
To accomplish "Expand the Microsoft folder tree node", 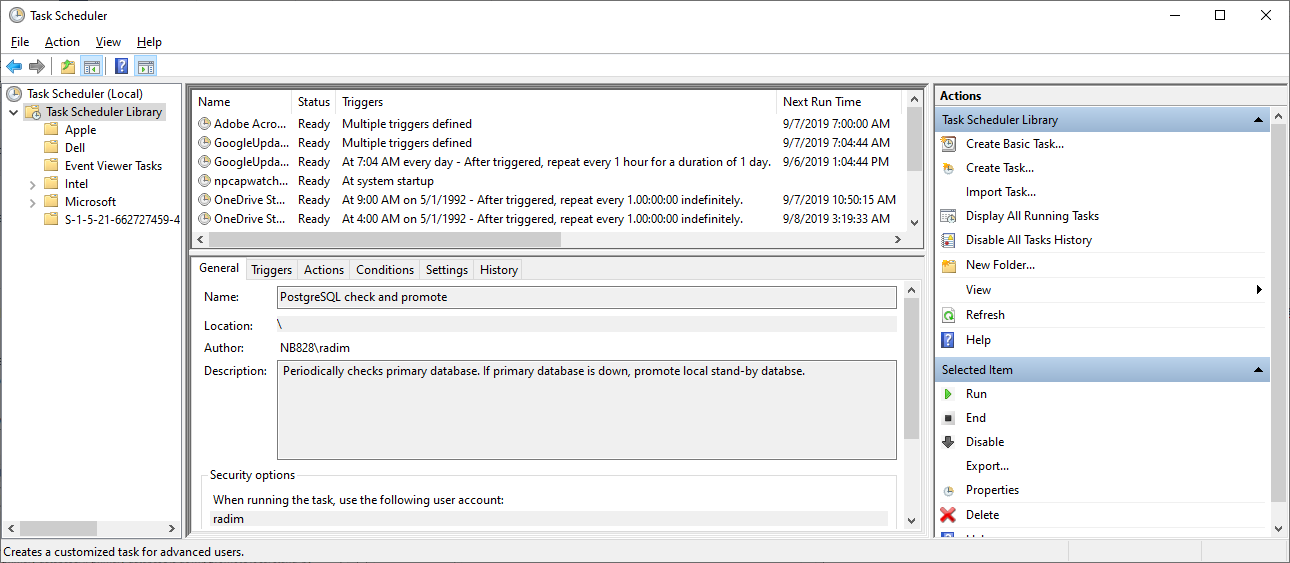I will pos(33,202).
